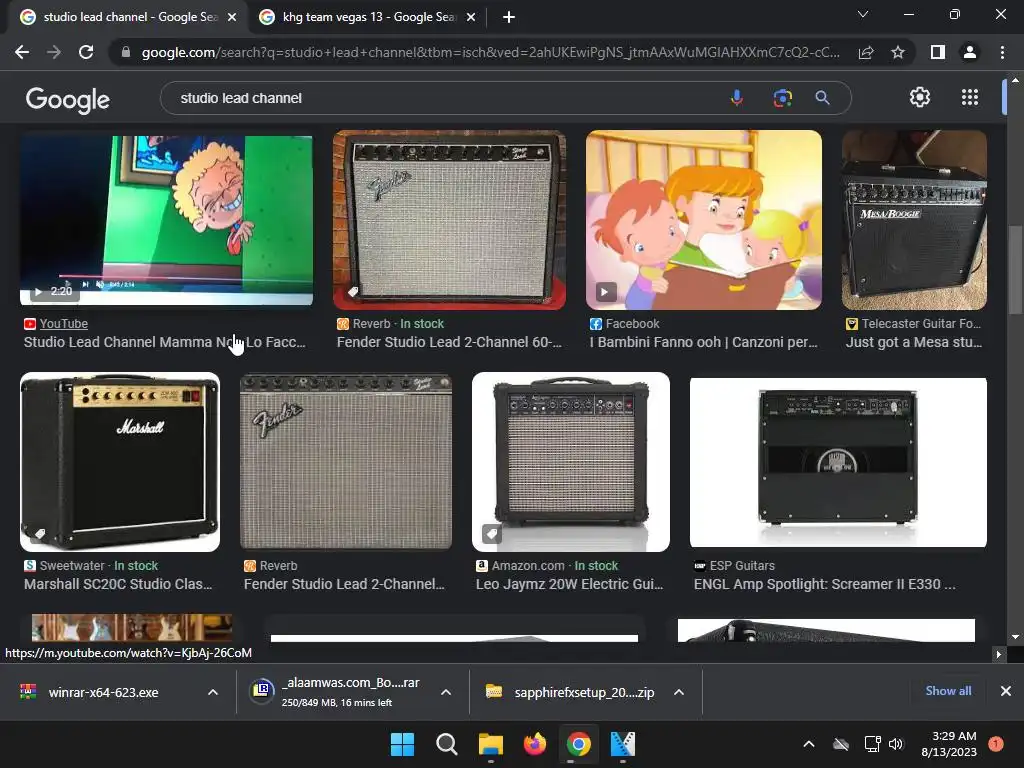Screen dimensions: 1024x768
Task: Show hidden system tray icons
Action: 808,744
